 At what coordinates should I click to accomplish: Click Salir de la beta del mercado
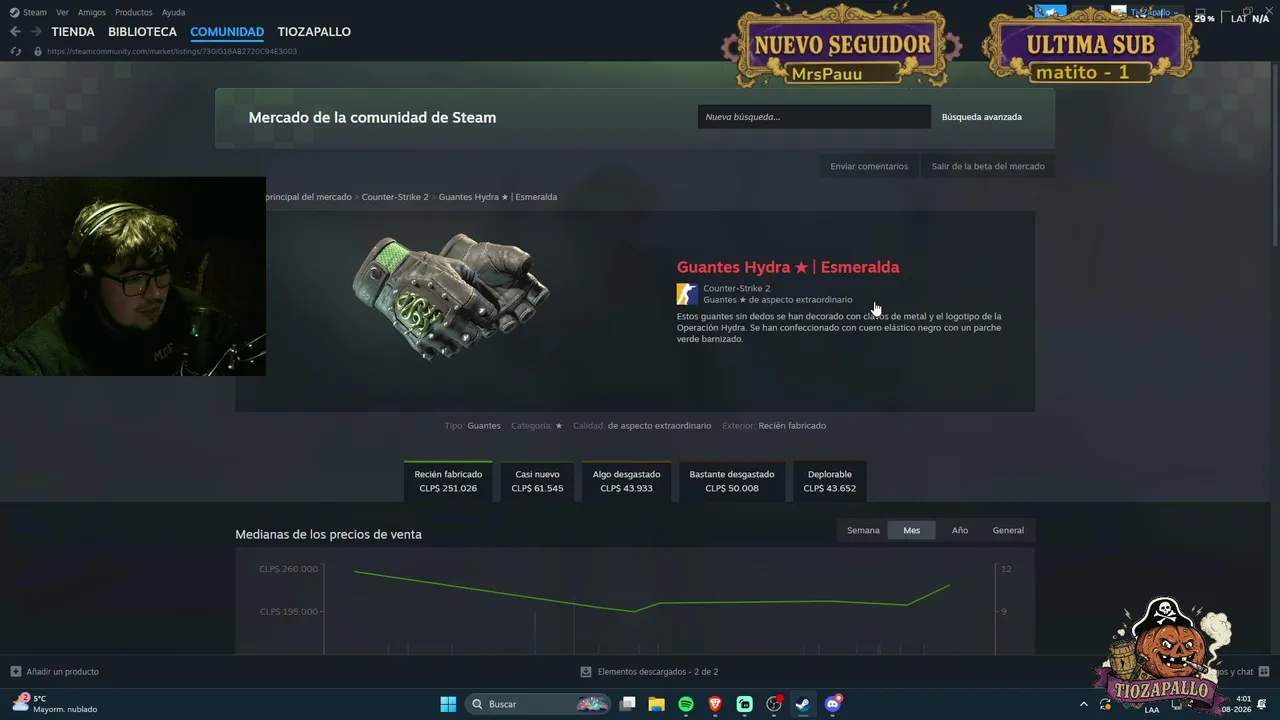[988, 166]
